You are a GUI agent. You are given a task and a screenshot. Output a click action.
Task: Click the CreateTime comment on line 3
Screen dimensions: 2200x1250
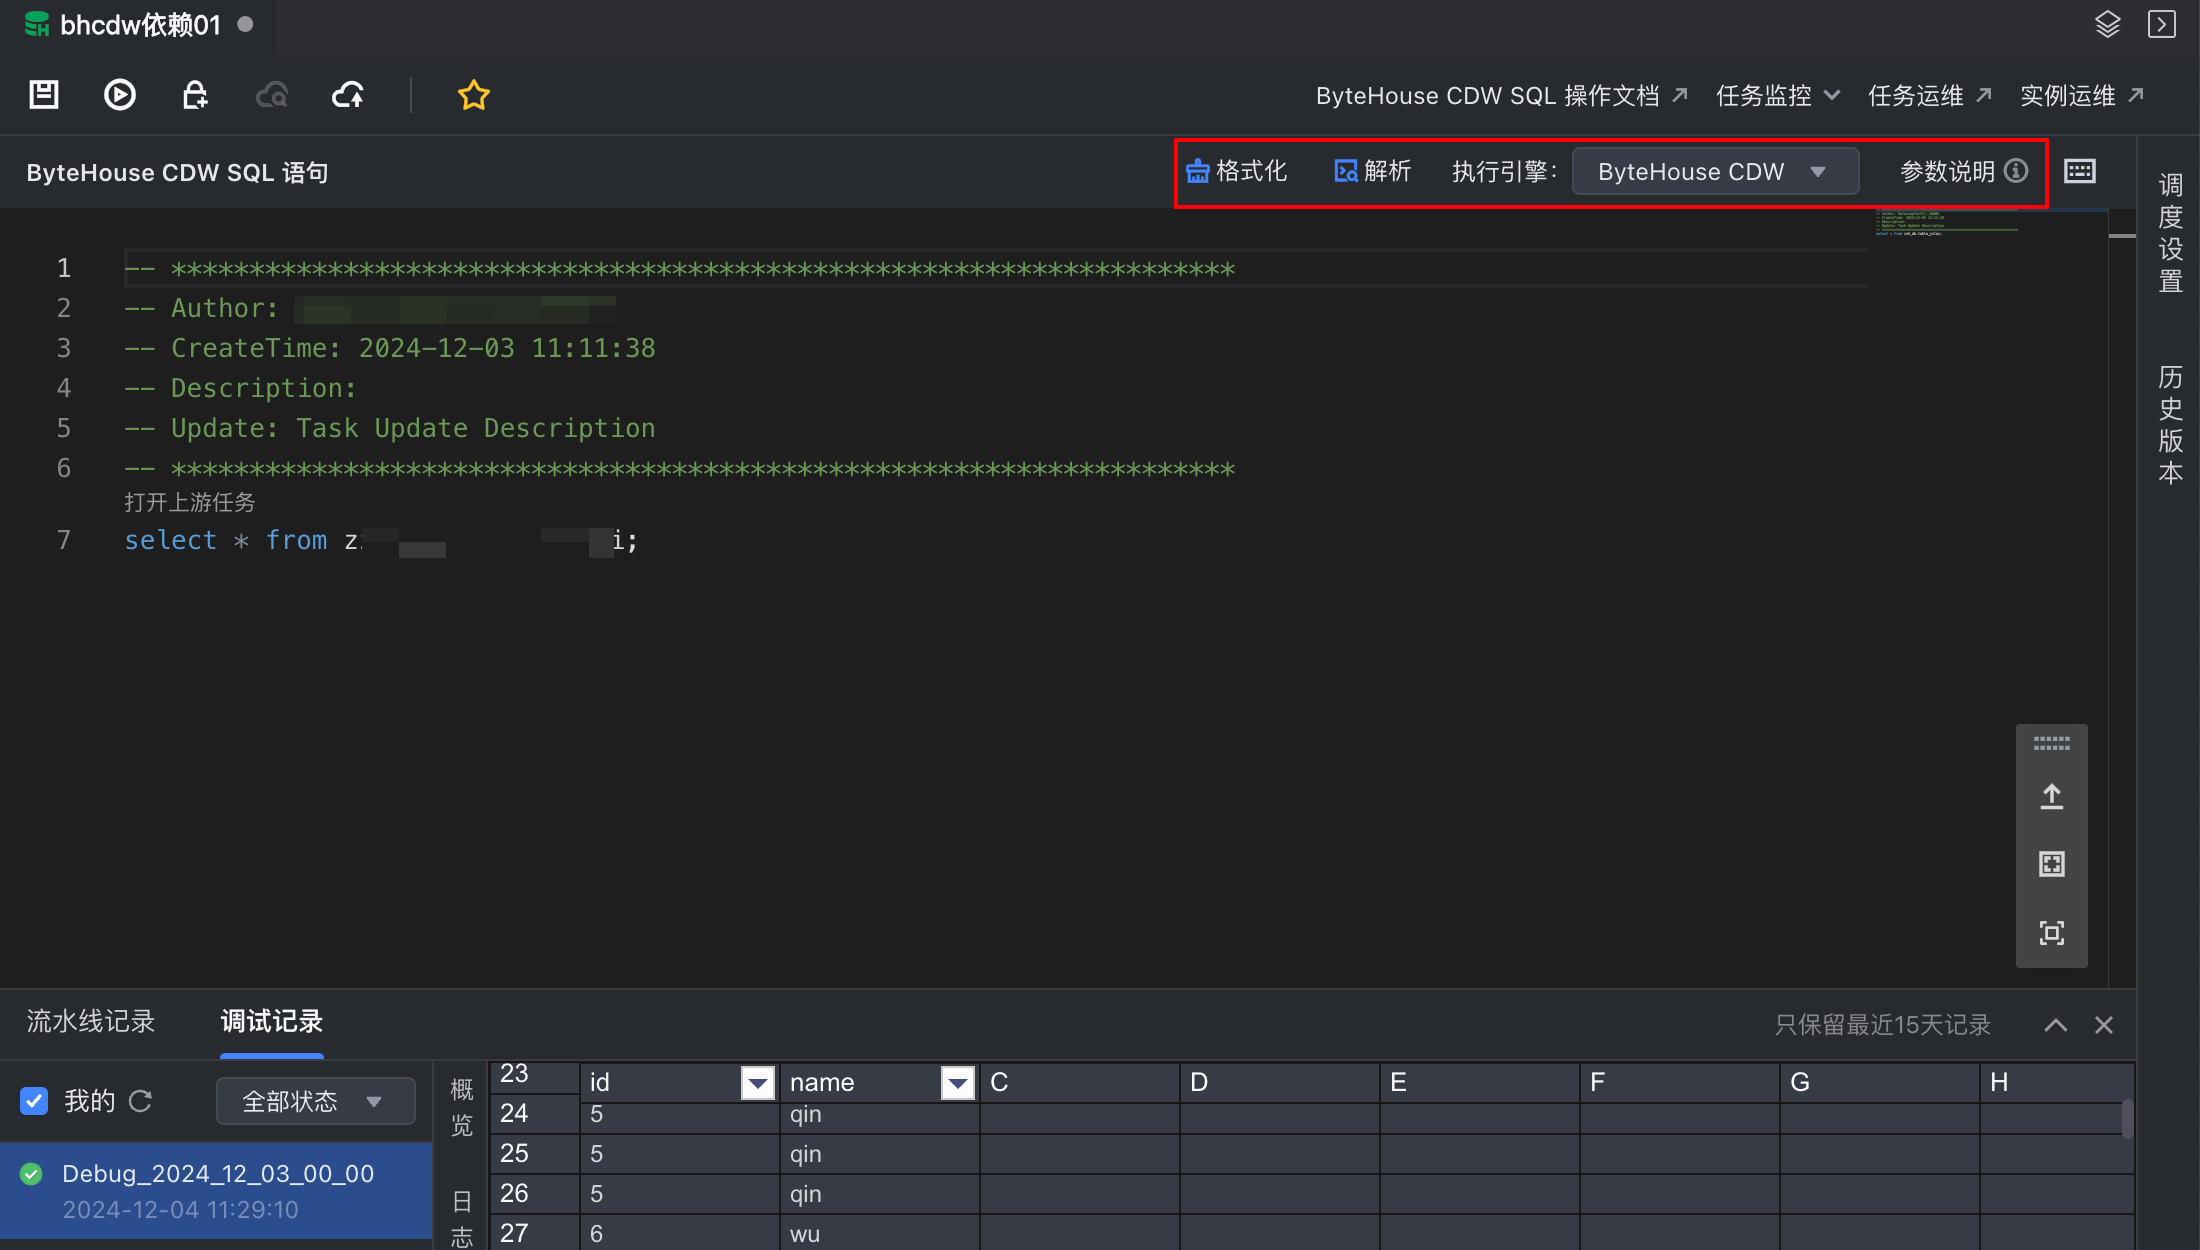coord(390,348)
